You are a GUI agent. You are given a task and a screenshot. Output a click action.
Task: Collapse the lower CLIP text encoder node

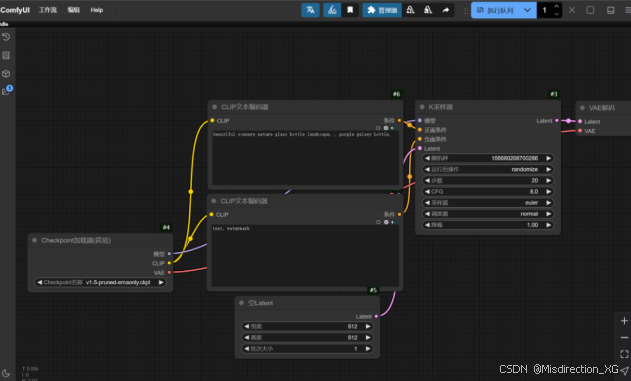click(214, 201)
